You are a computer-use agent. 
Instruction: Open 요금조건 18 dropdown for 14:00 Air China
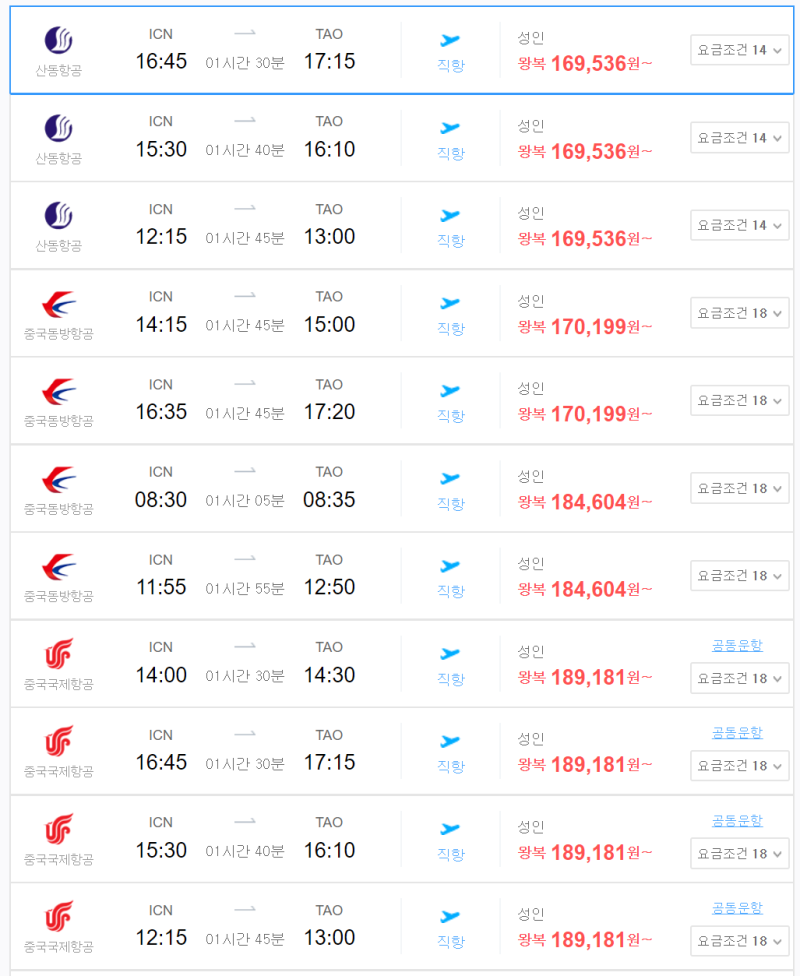click(740, 678)
